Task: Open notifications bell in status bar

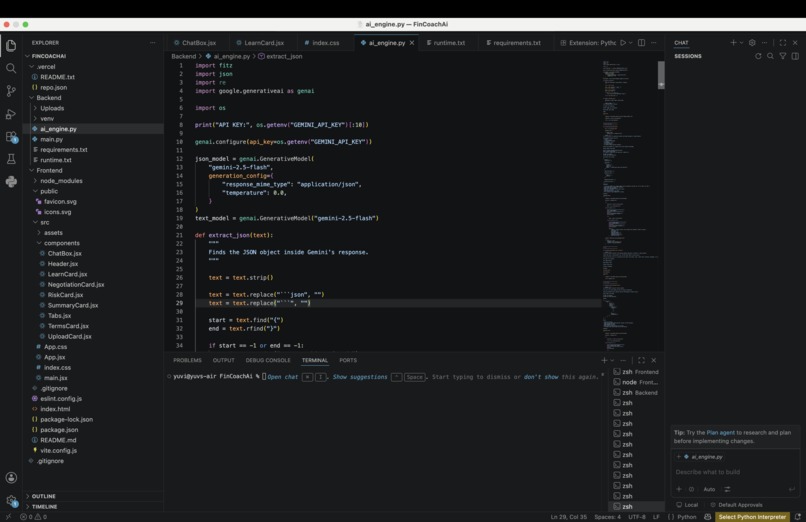Action: coord(798,517)
